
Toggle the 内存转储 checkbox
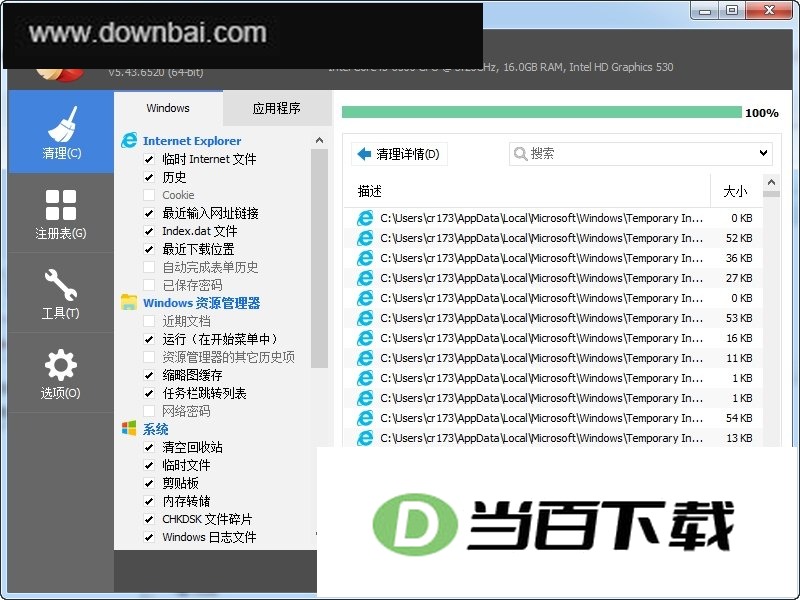pyautogui.click(x=149, y=502)
